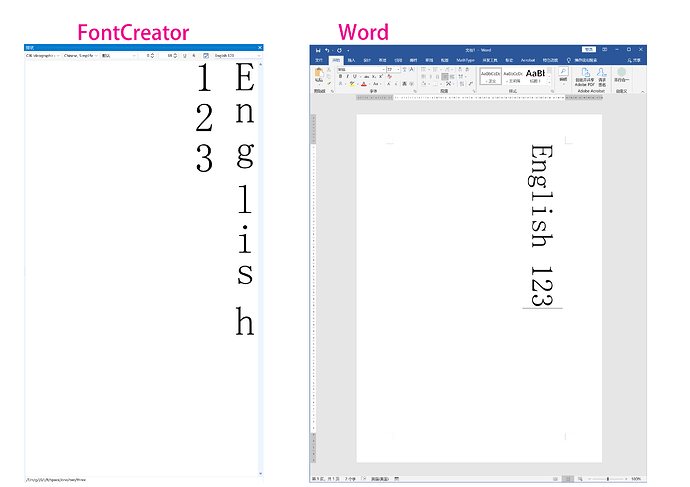Image resolution: width=690 pixels, height=487 pixels.
Task: Select the second style in Styles gallery
Action: coord(513,76)
